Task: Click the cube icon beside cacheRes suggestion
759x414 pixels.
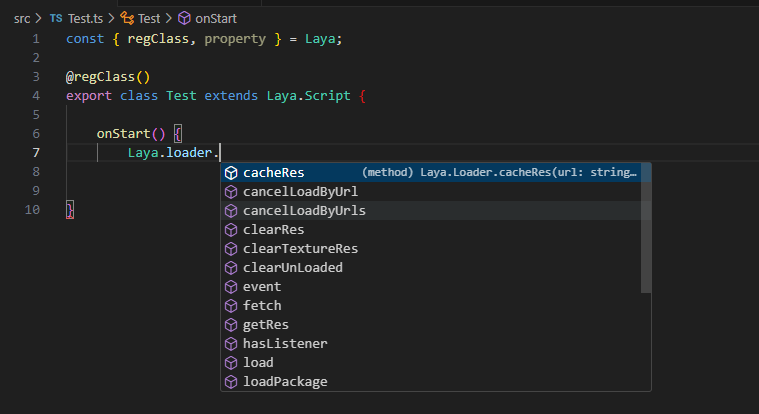Action: click(x=231, y=173)
